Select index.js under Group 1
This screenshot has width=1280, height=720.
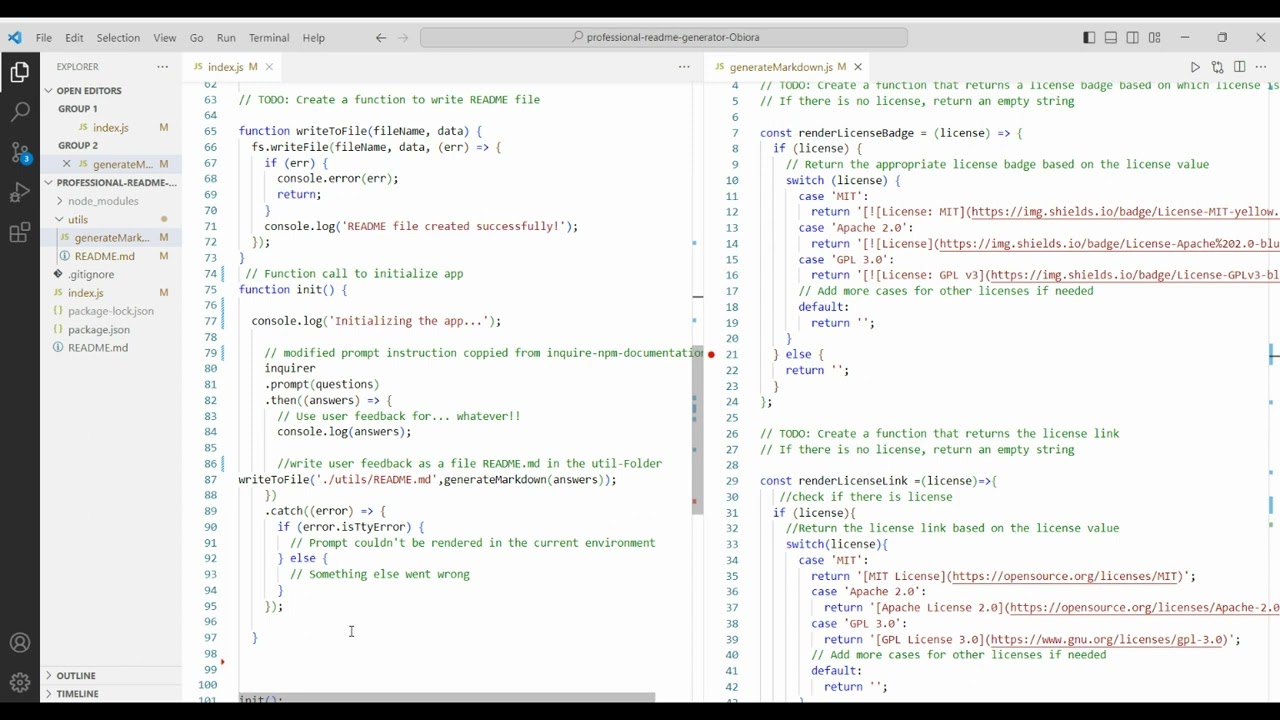(x=111, y=128)
